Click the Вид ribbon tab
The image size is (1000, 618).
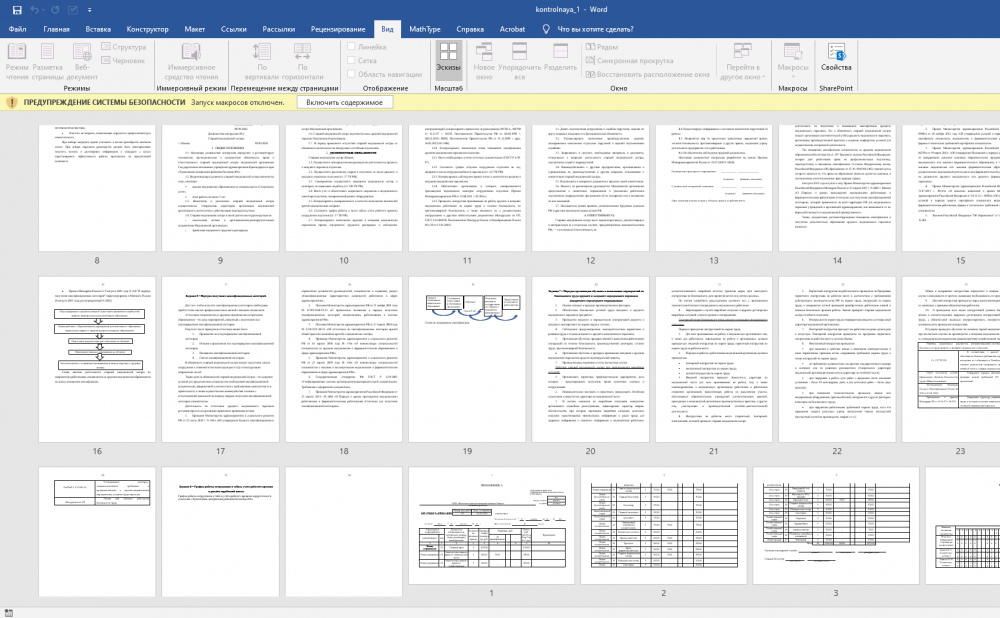(x=387, y=29)
